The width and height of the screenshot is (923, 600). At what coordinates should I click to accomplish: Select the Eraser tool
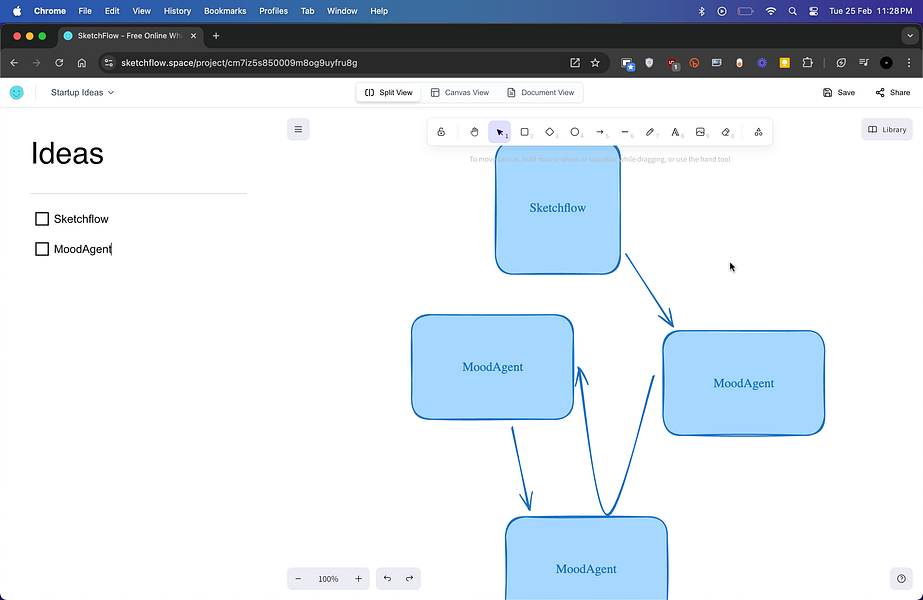[726, 132]
